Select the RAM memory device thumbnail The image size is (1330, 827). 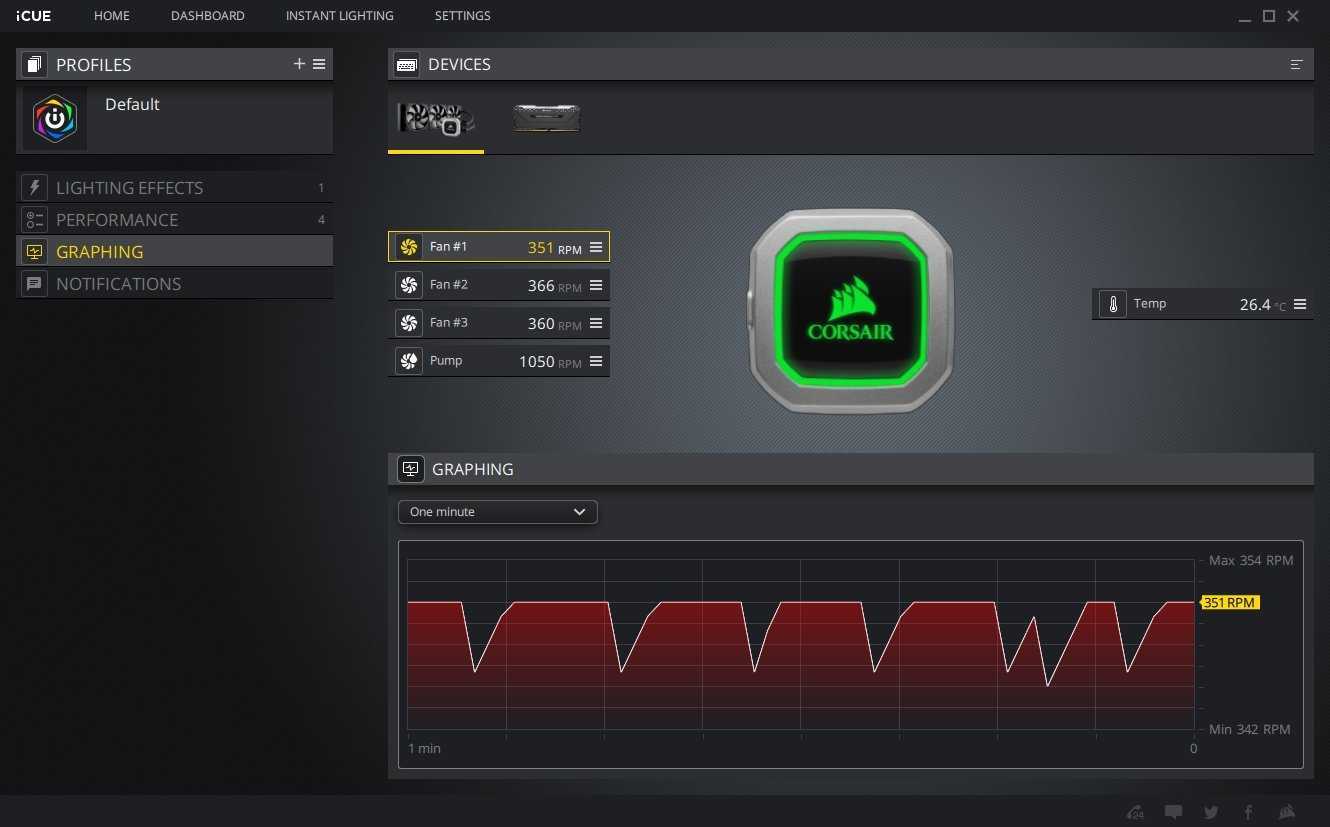pyautogui.click(x=546, y=119)
